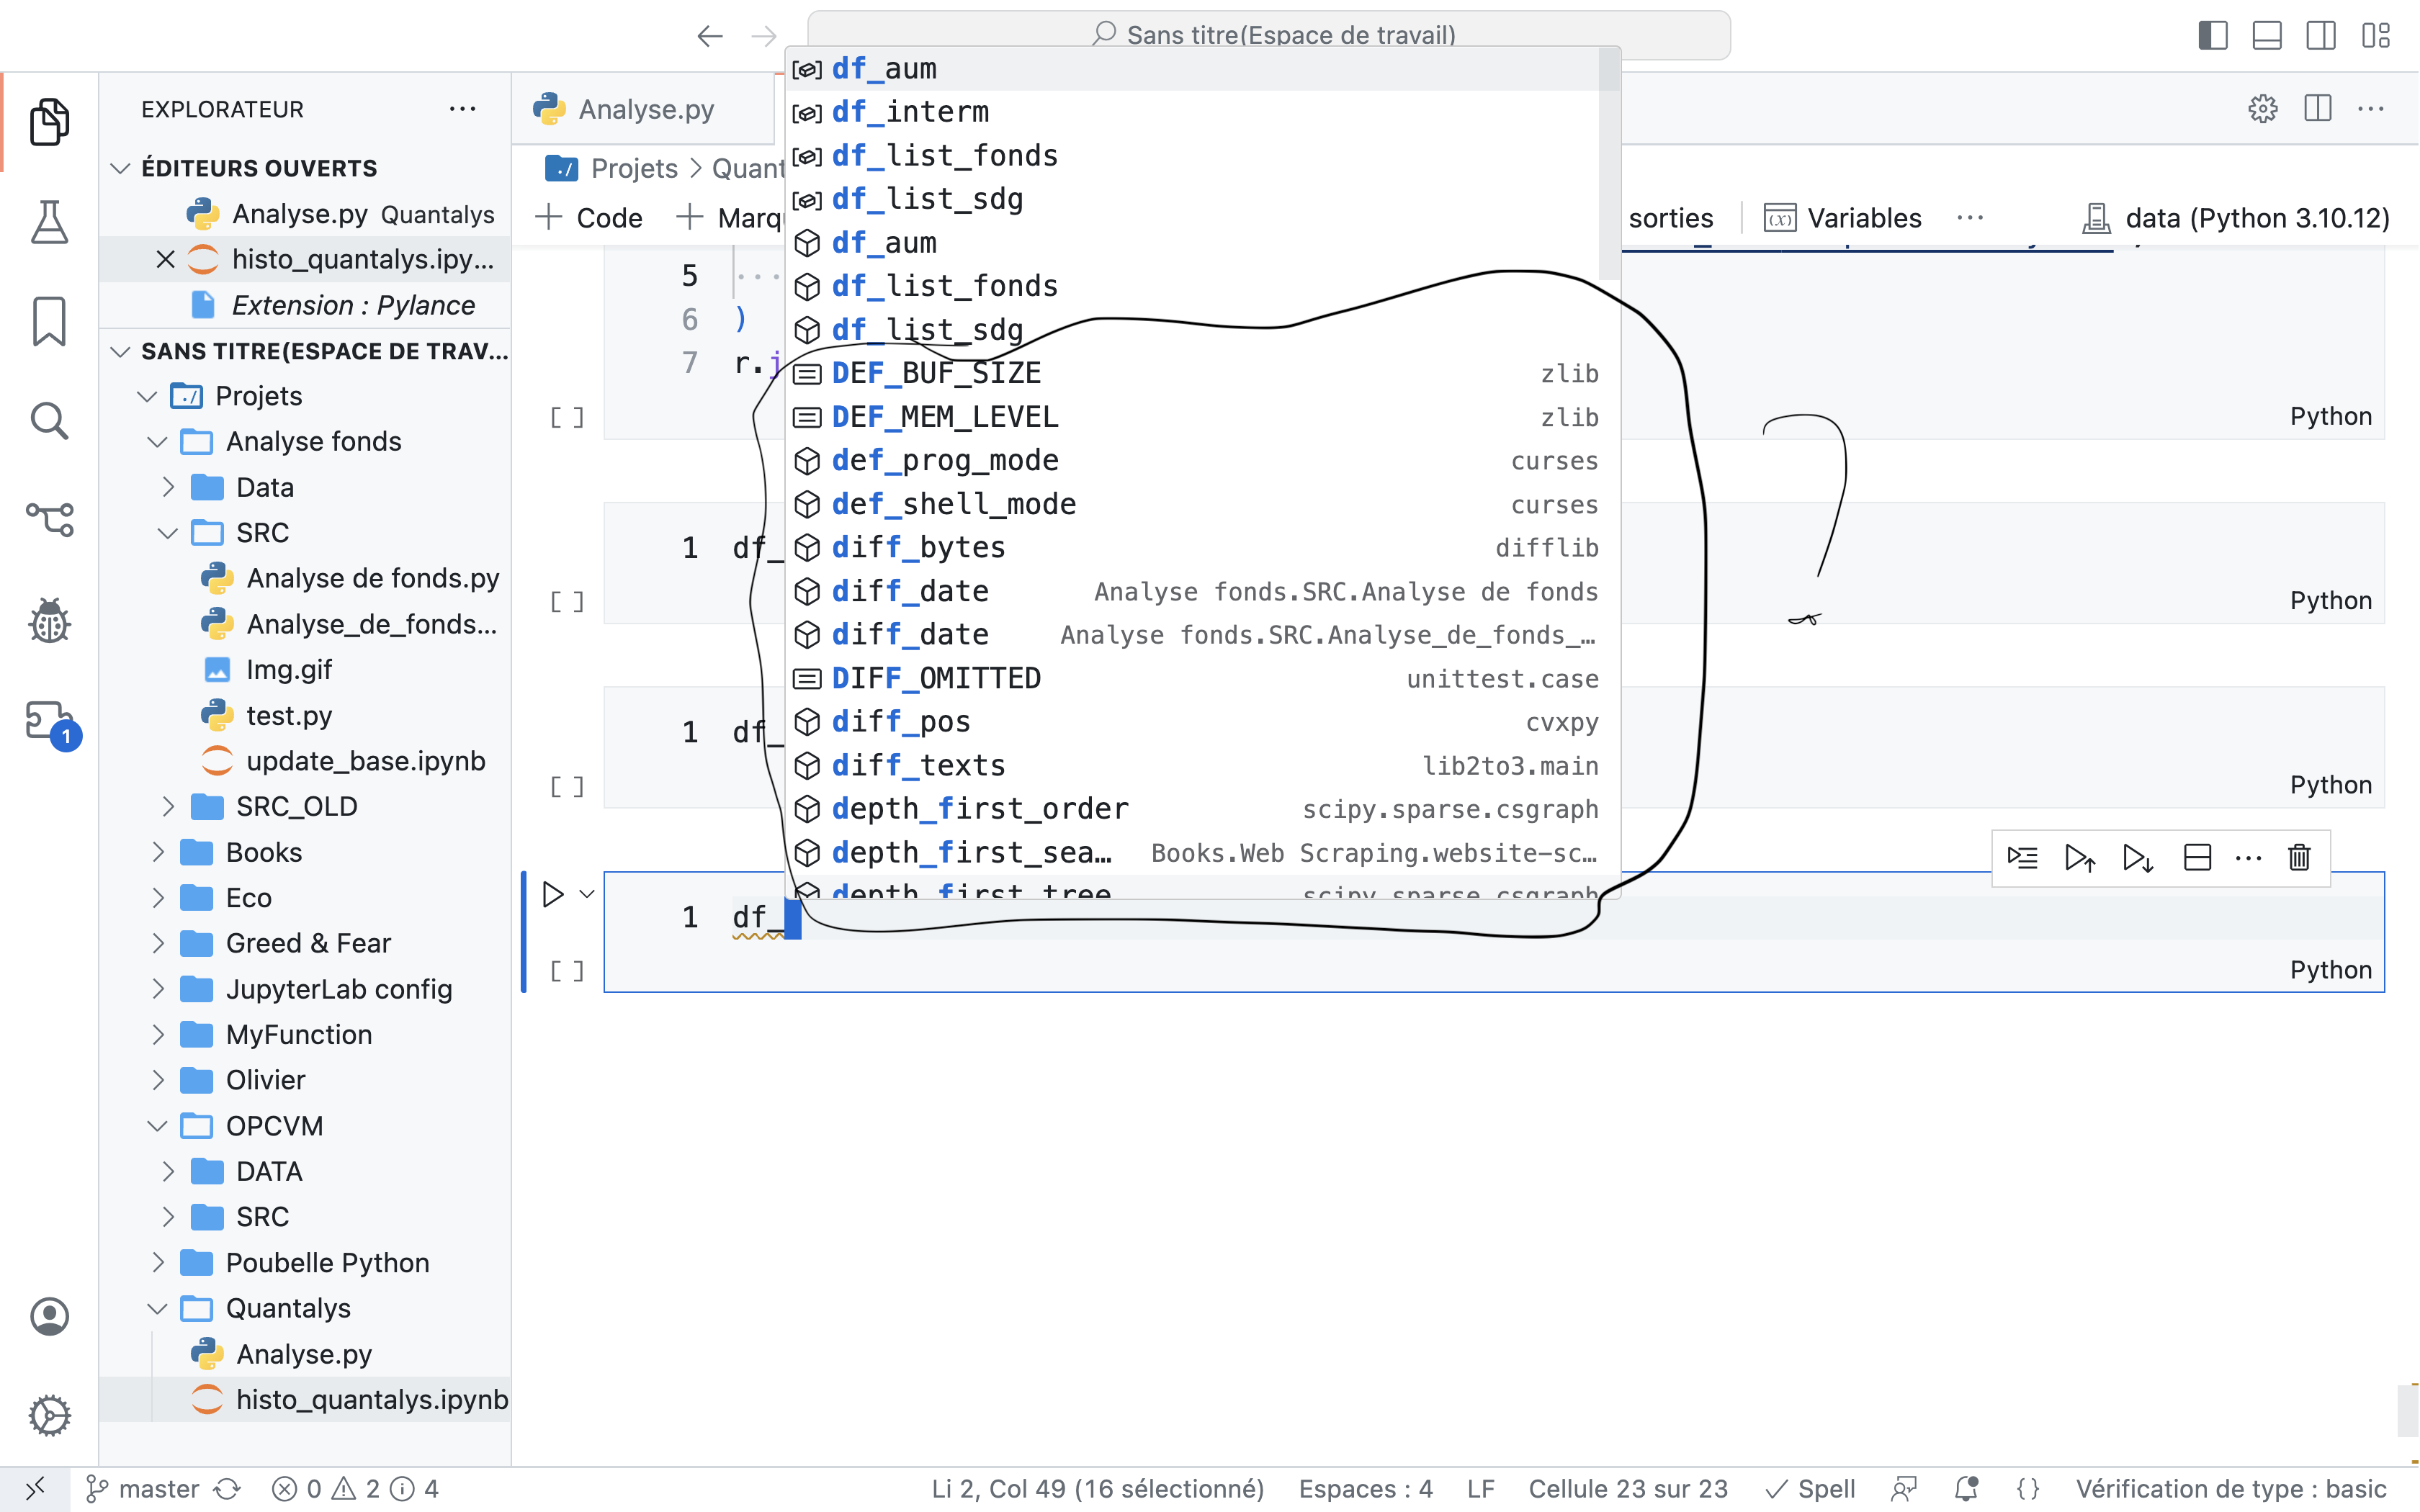This screenshot has width=2420, height=1512.
Task: Close the histo_quantalys.ipynb open editor
Action: click(x=166, y=260)
